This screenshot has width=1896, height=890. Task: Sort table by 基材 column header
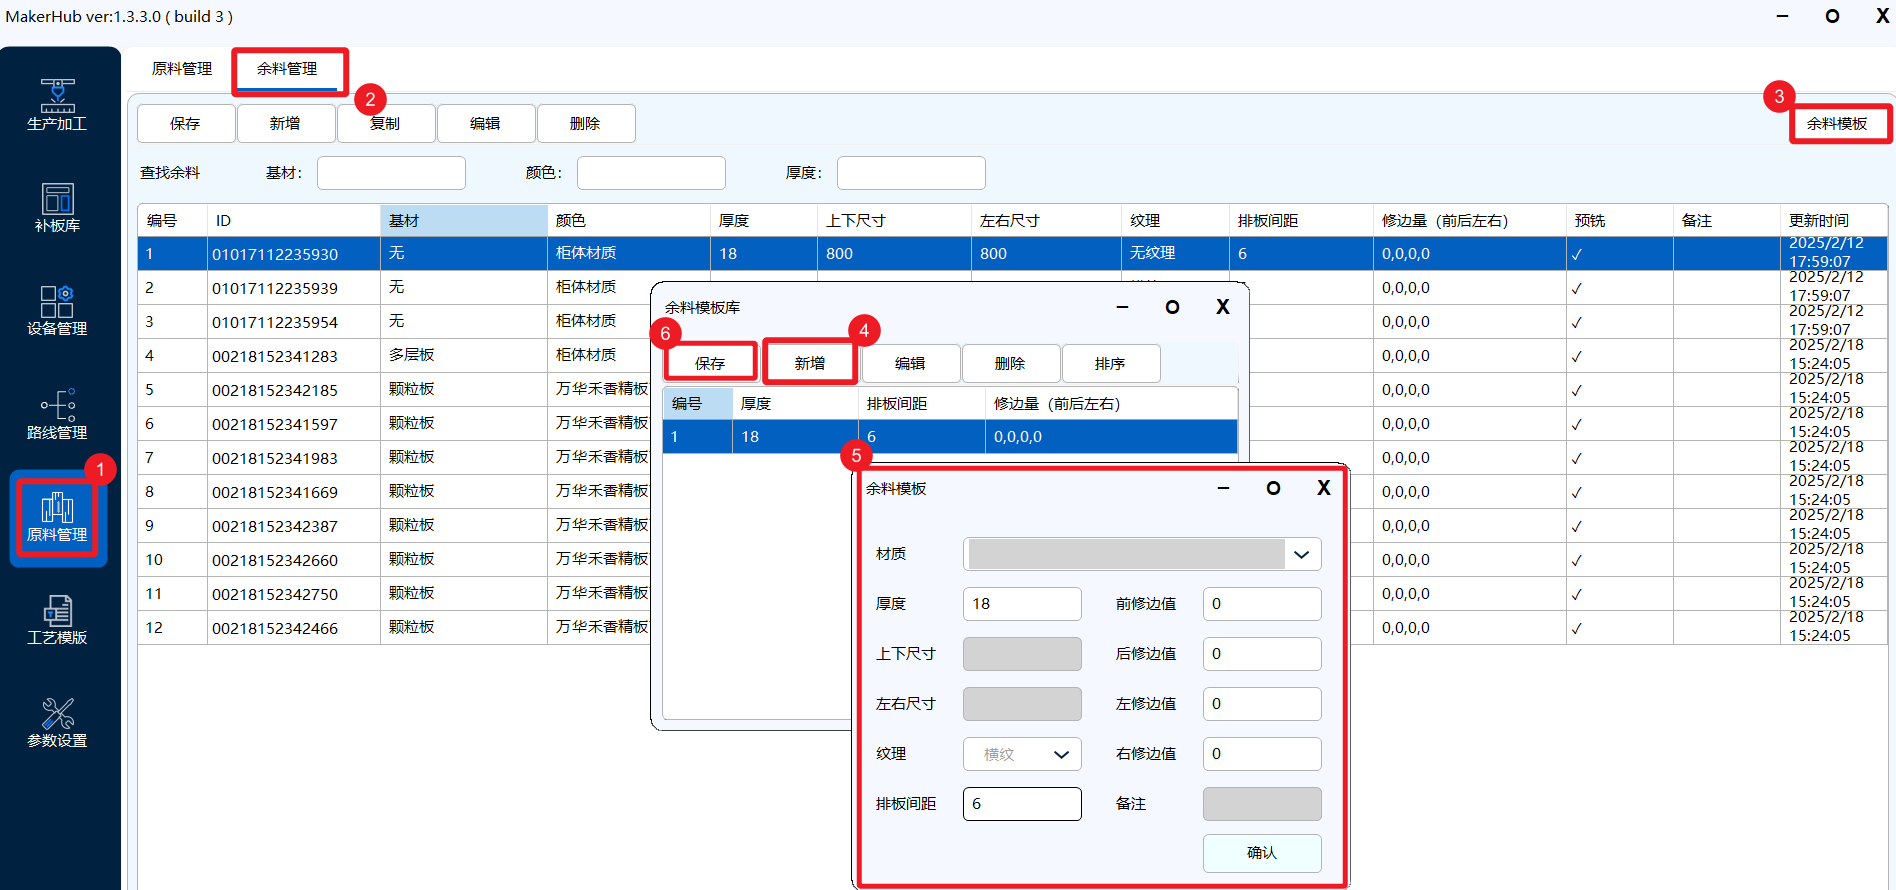(463, 221)
